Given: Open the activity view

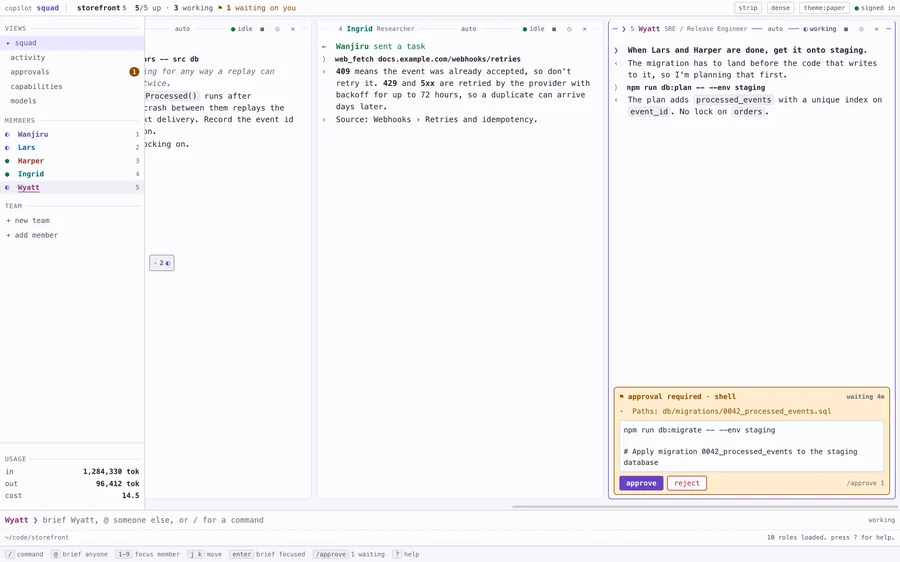Looking at the screenshot, I should (72, 57).
